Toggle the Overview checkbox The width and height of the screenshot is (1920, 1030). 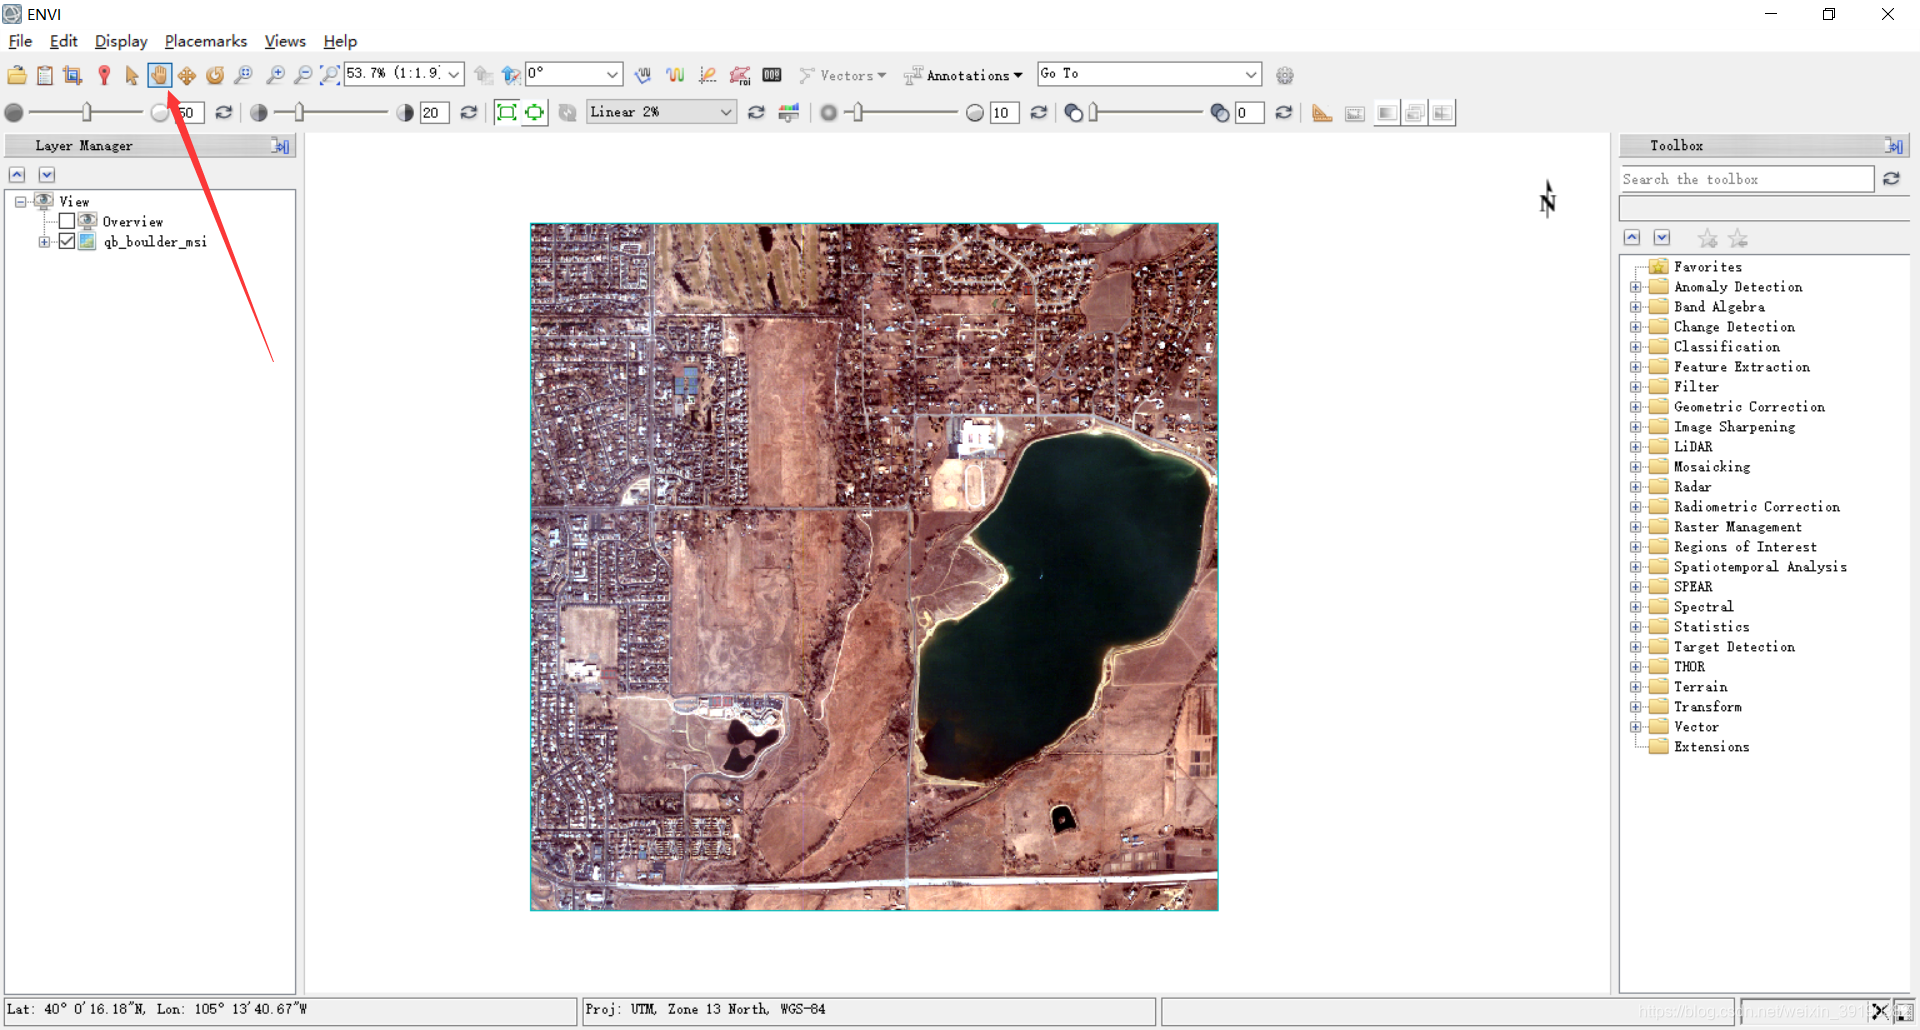[x=67, y=221]
